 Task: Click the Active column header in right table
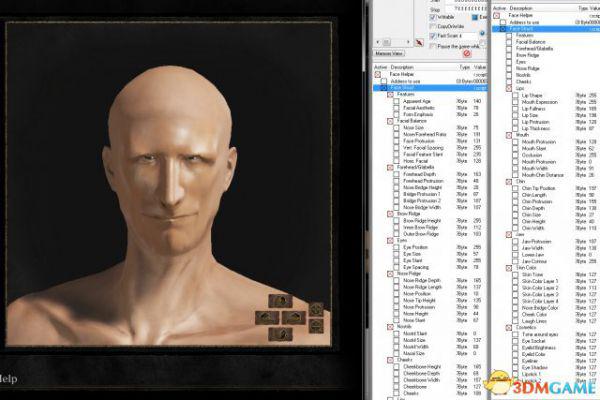pos(499,8)
